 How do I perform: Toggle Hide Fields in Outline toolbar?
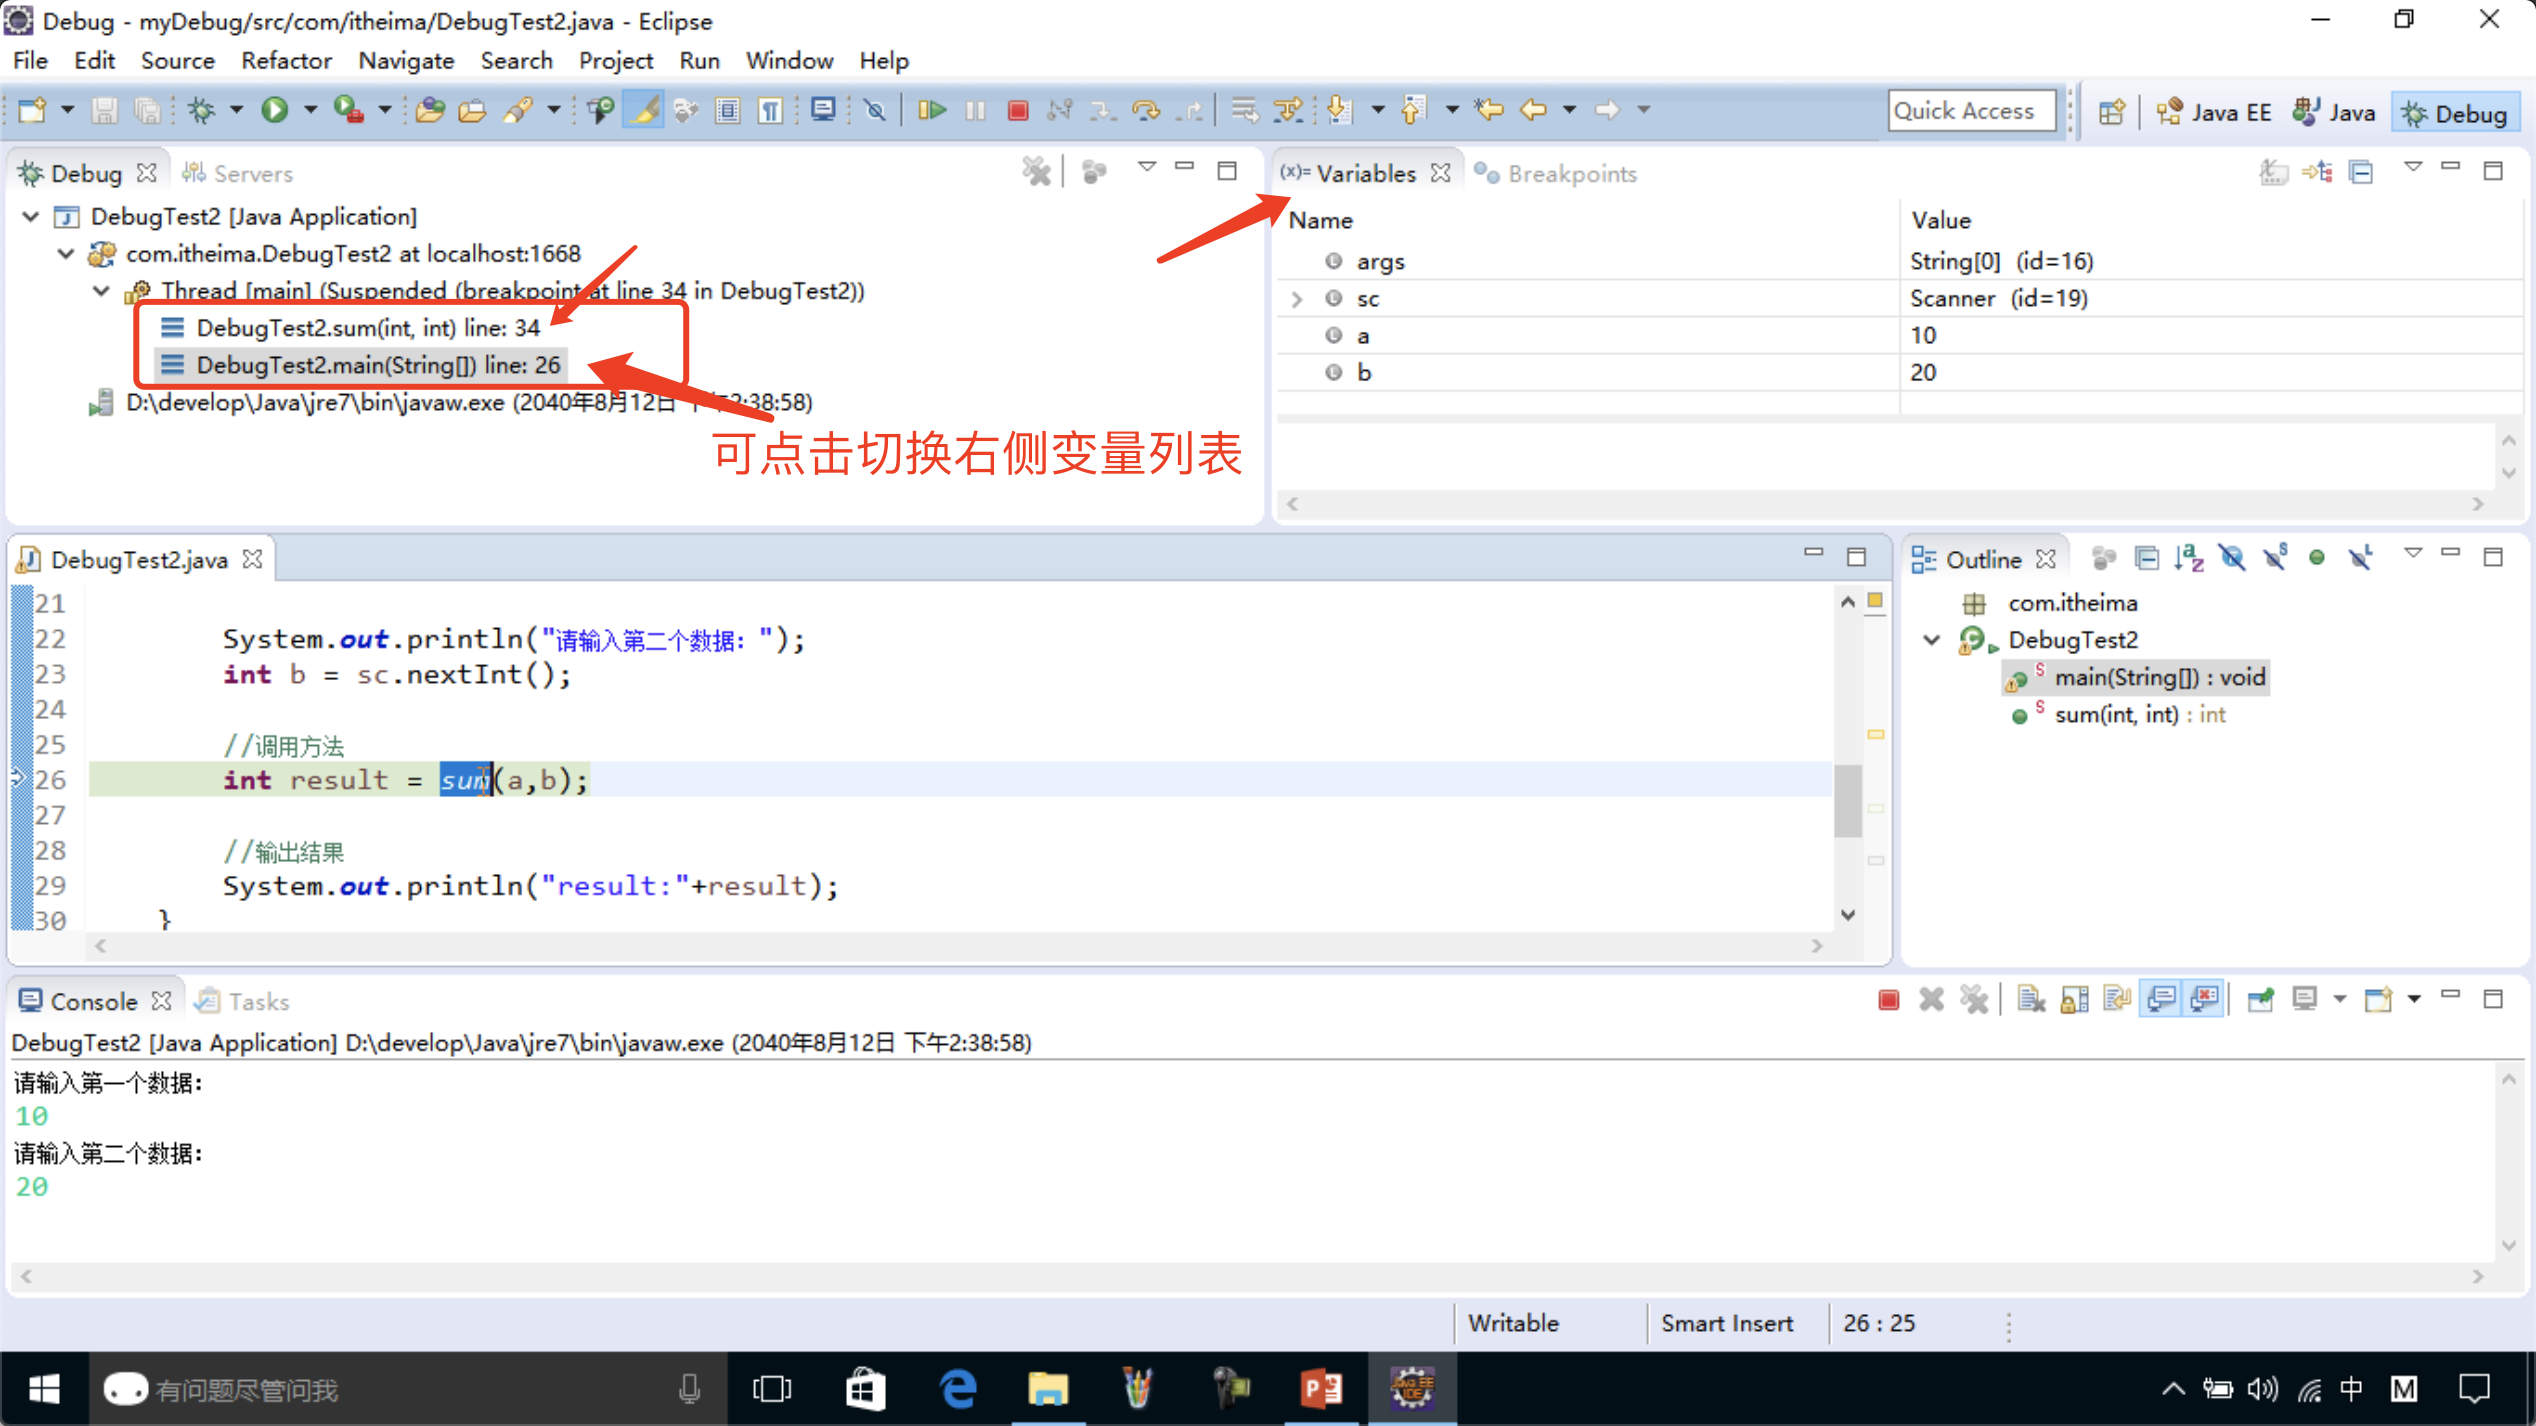pyautogui.click(x=2232, y=557)
